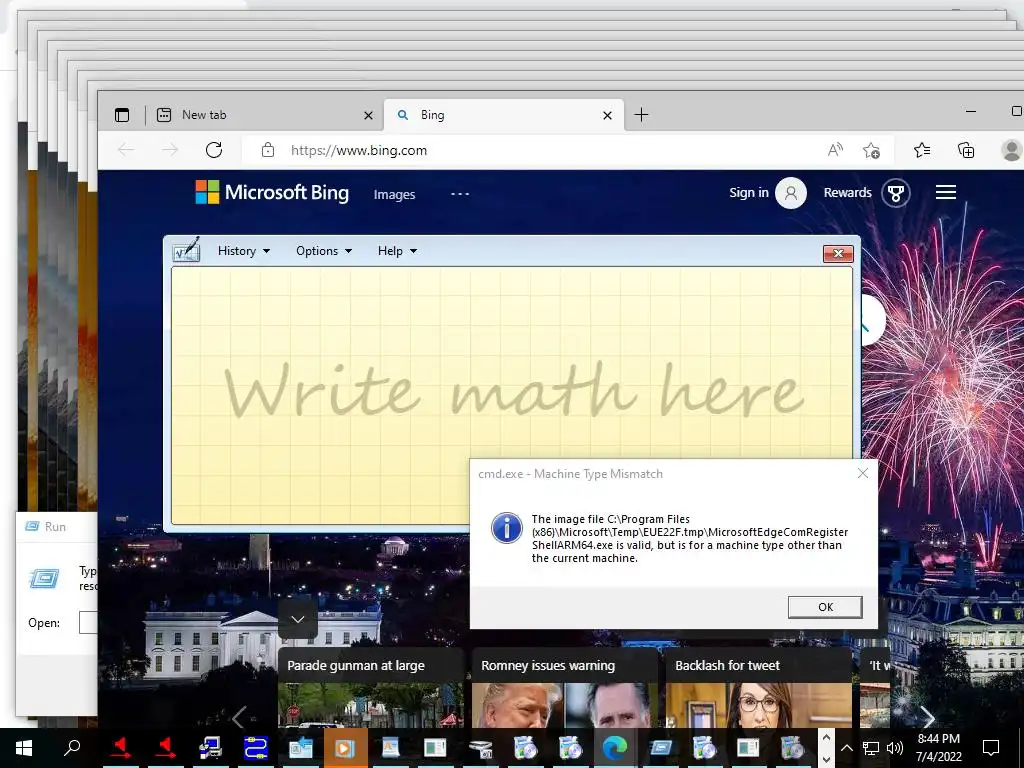View site information lock icon

tap(268, 150)
